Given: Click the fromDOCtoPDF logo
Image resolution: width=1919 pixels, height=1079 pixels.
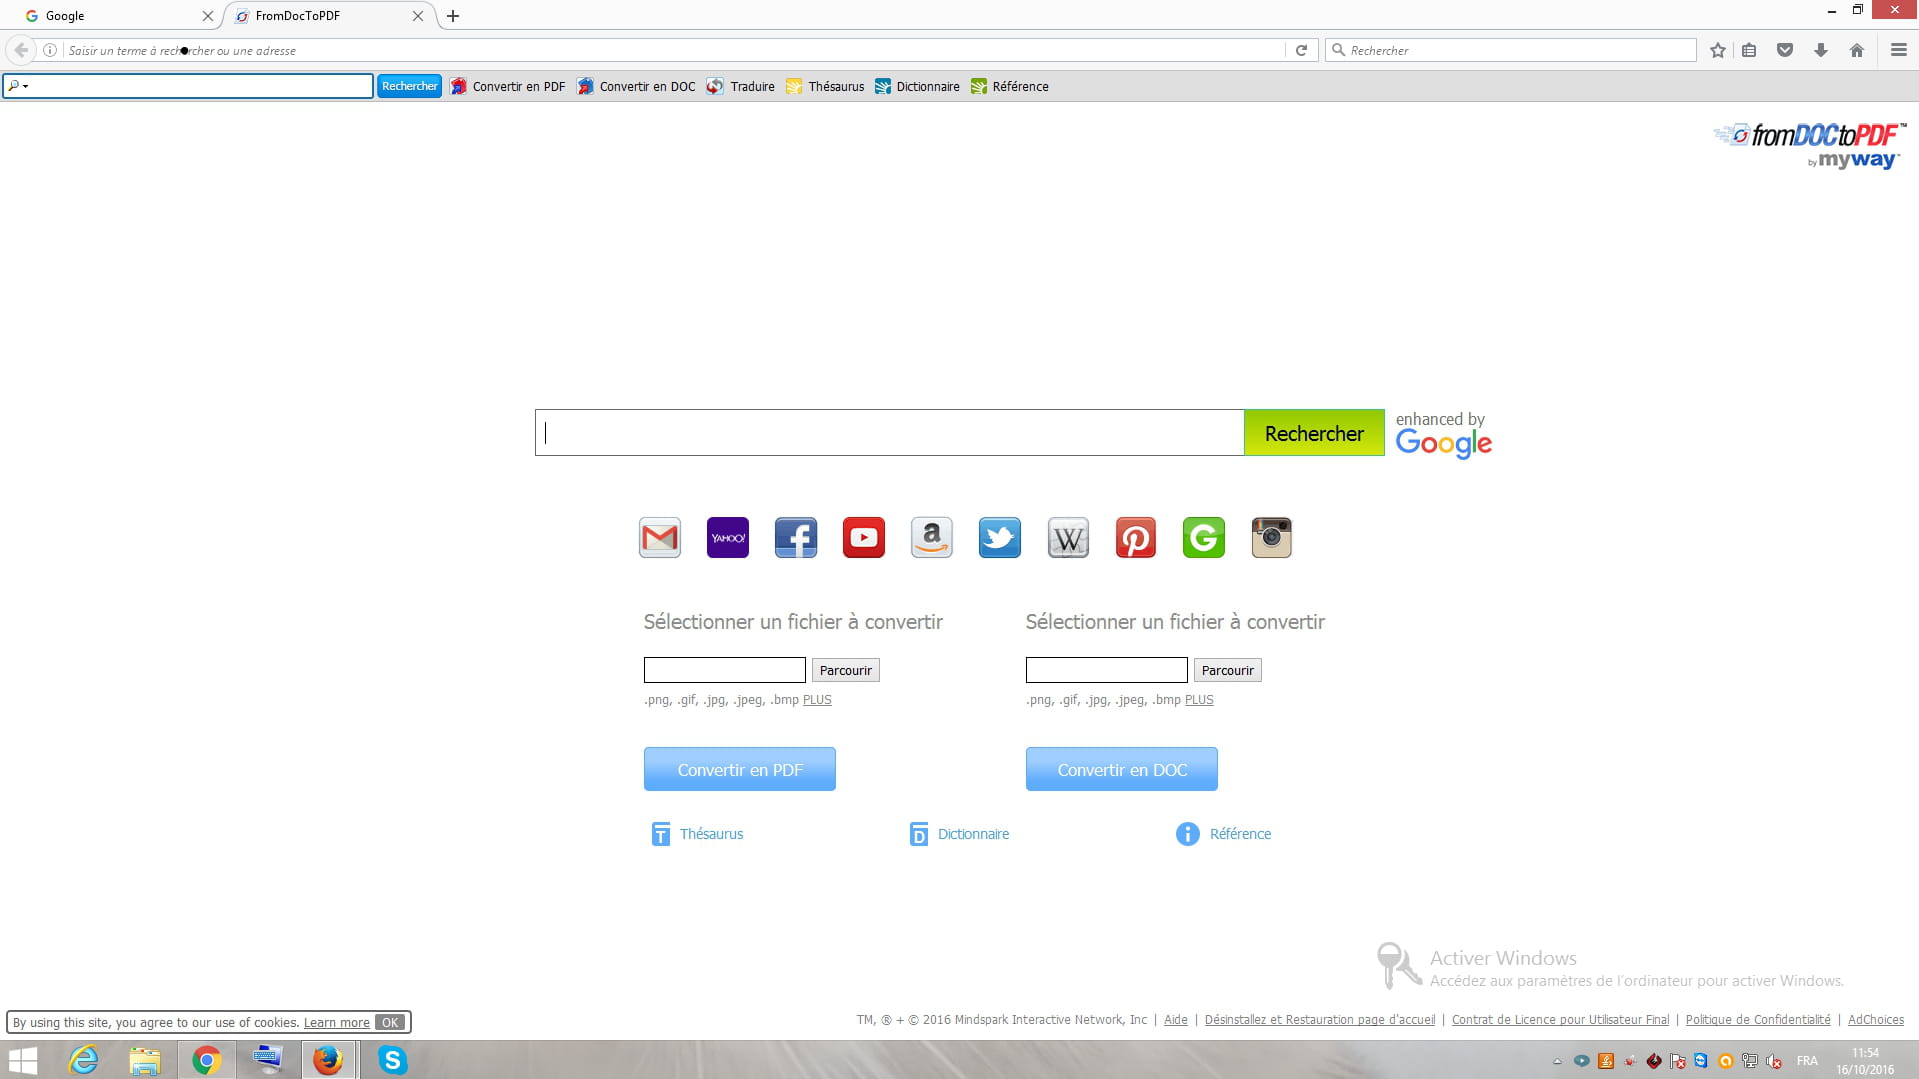Looking at the screenshot, I should (x=1809, y=146).
